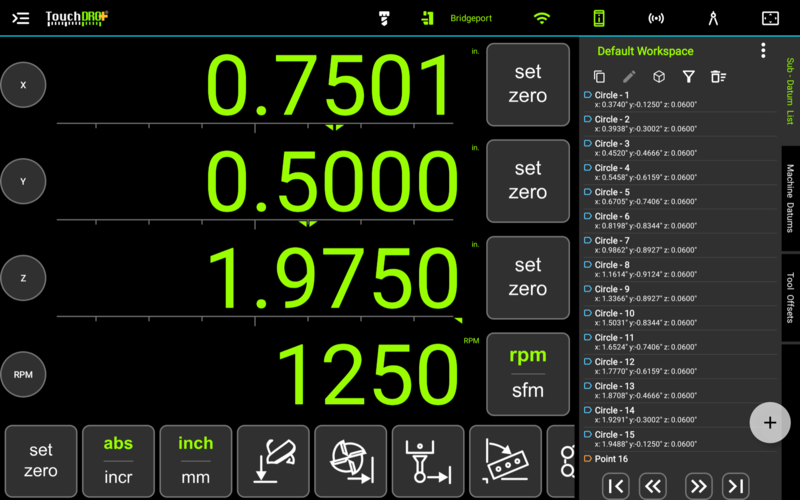Tap the Y readout value 0.5000
This screenshot has width=800, height=500.
click(x=332, y=182)
